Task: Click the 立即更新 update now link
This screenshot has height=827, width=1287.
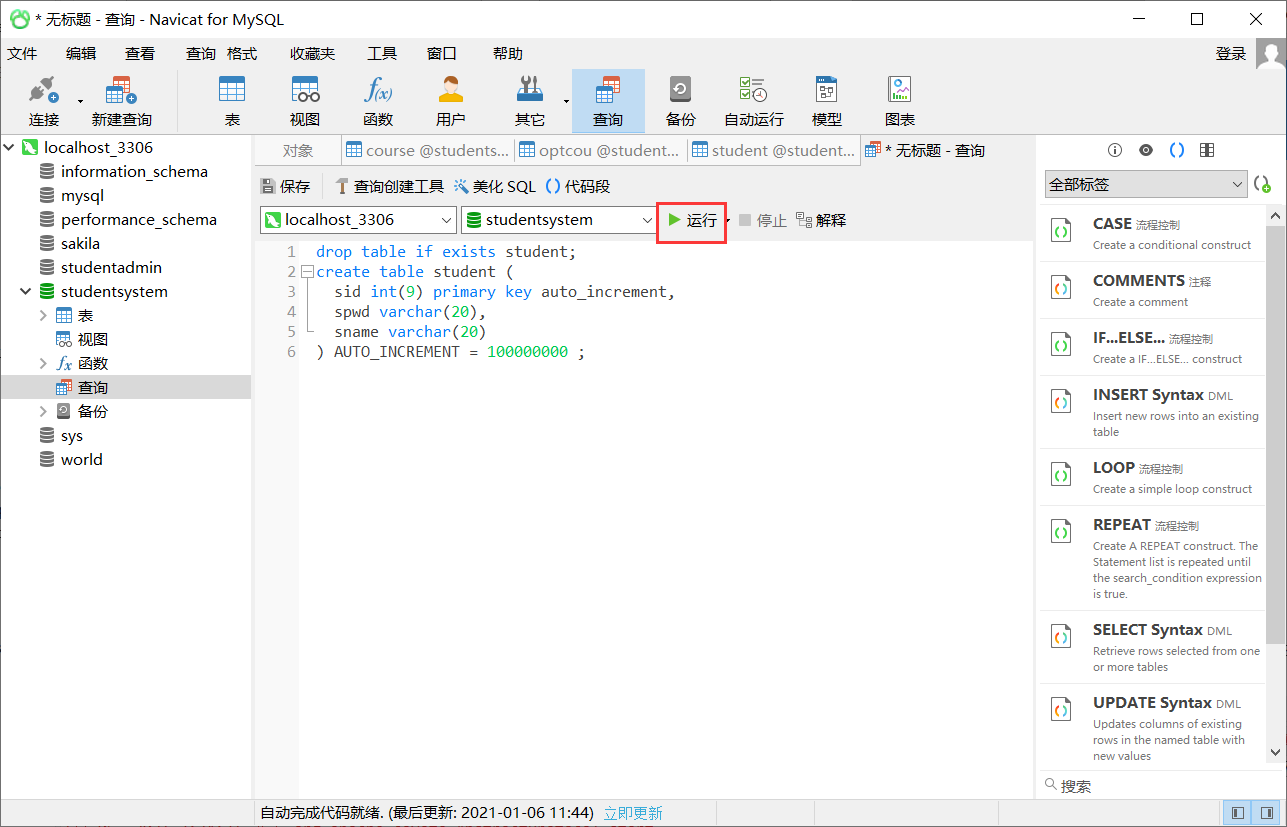Action: (633, 813)
